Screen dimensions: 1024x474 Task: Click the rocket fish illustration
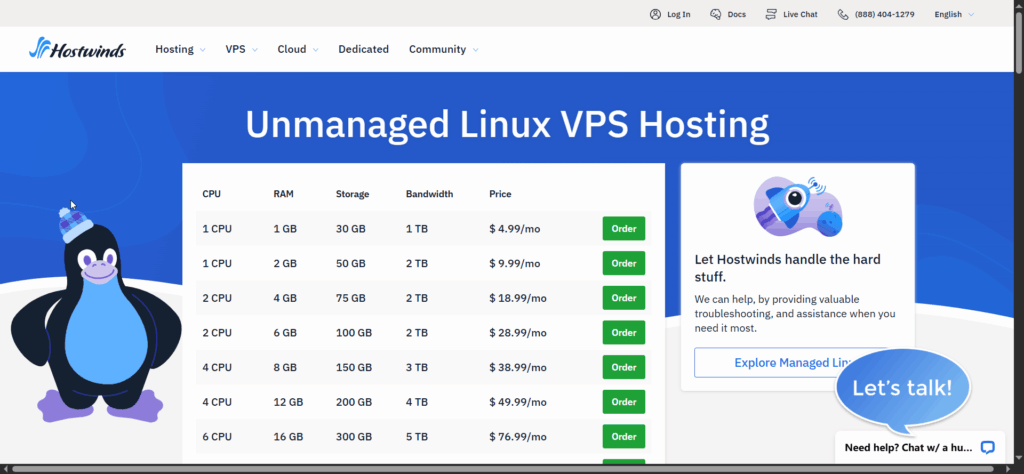point(797,207)
